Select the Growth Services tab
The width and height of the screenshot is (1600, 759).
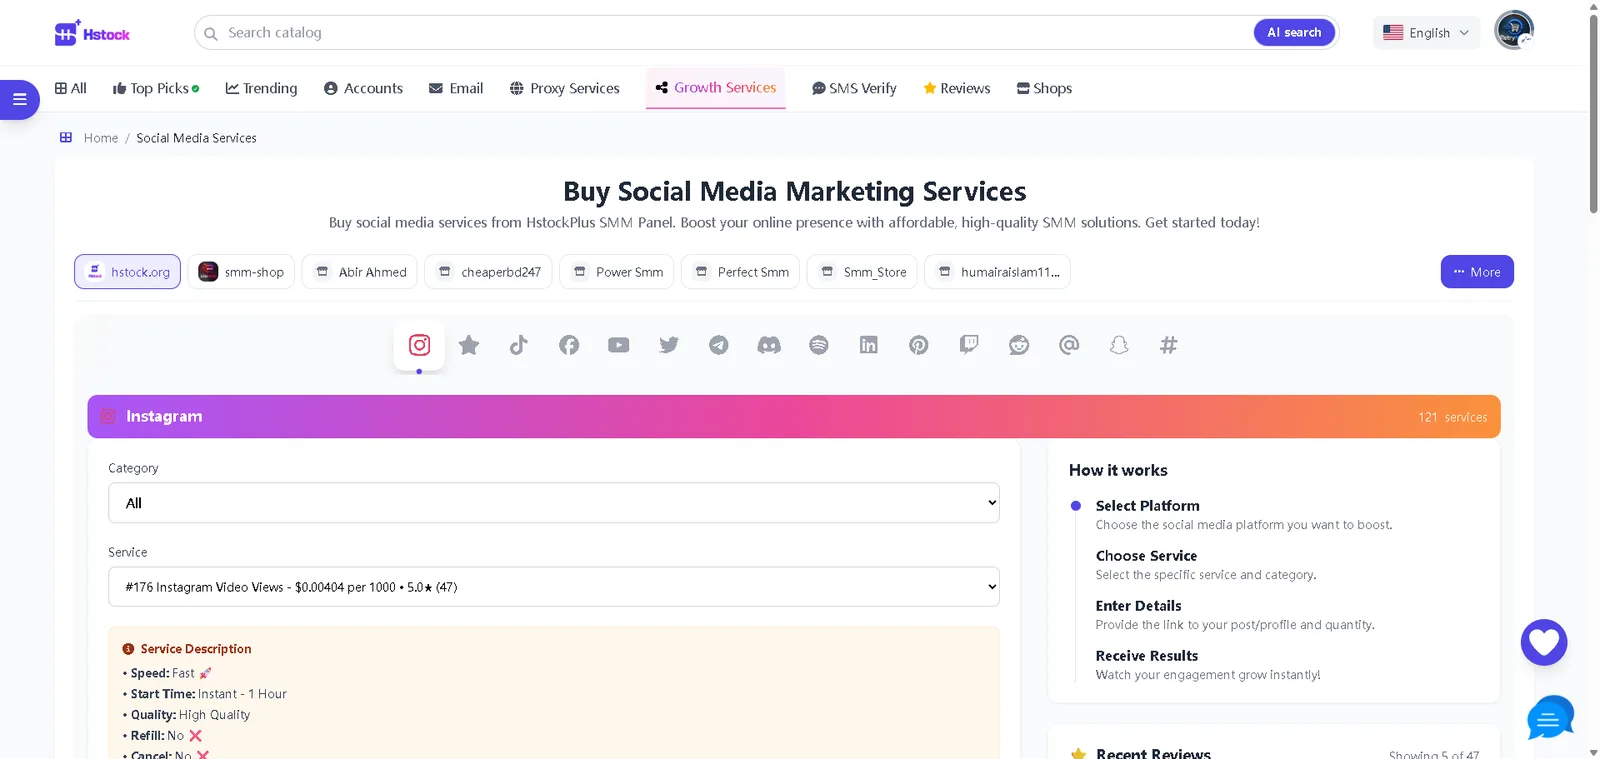[x=716, y=88]
